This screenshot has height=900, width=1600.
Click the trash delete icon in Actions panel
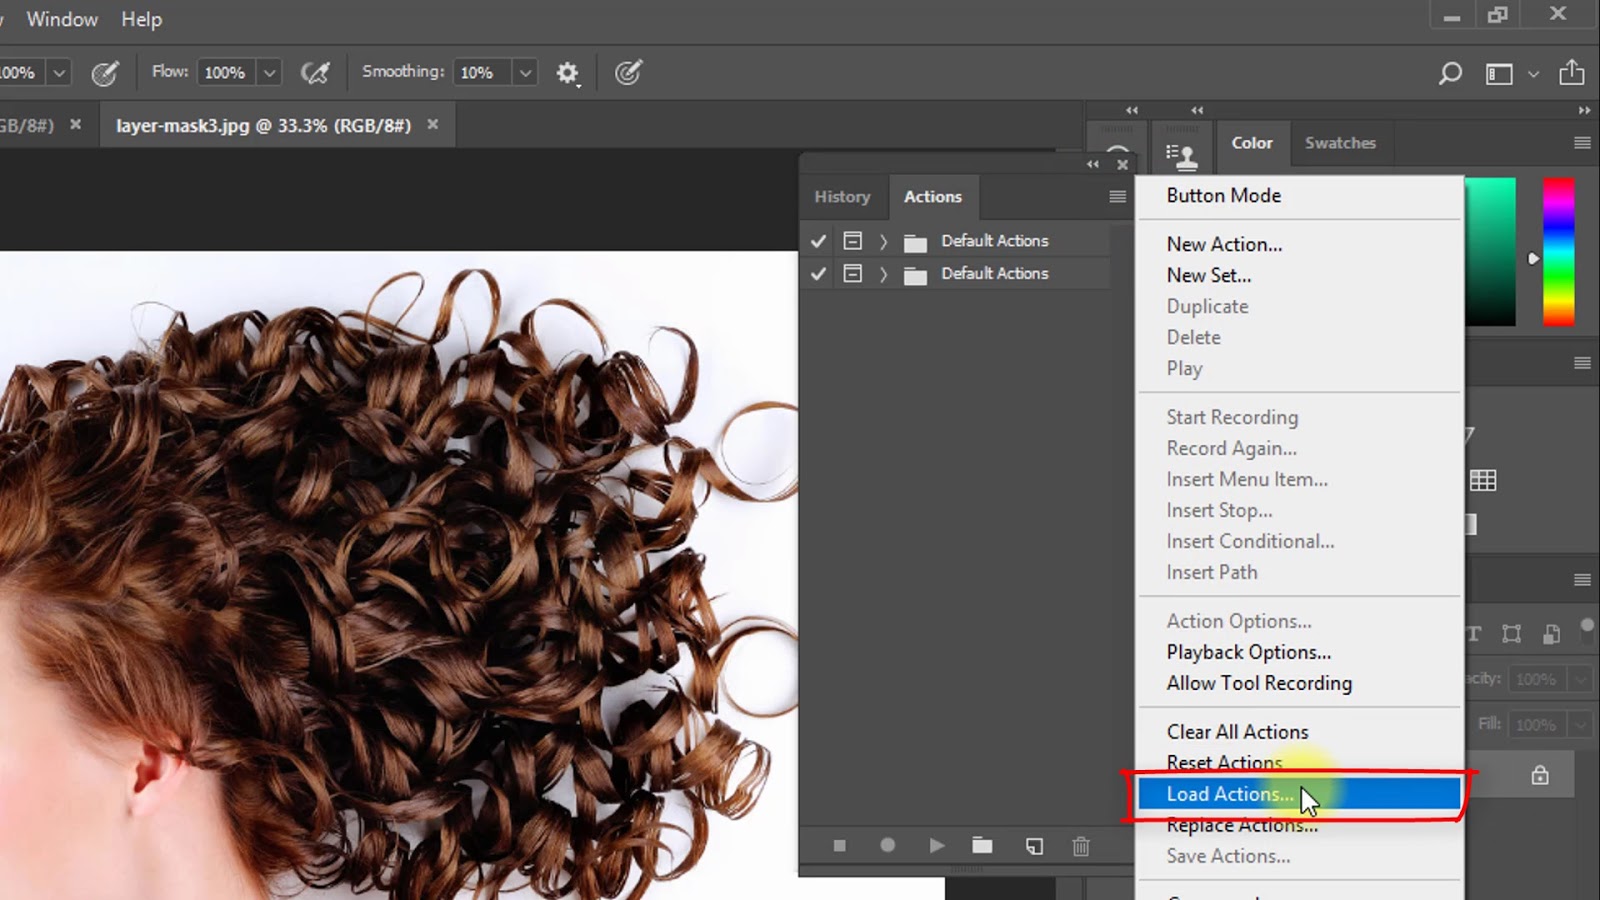pos(1081,846)
